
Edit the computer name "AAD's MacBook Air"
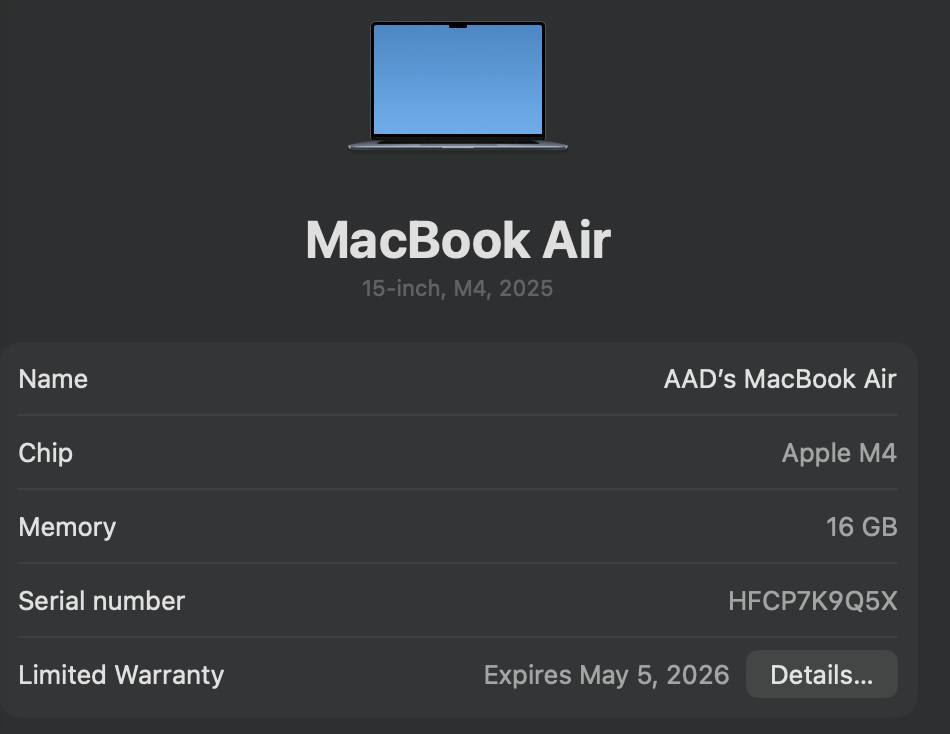click(x=780, y=379)
